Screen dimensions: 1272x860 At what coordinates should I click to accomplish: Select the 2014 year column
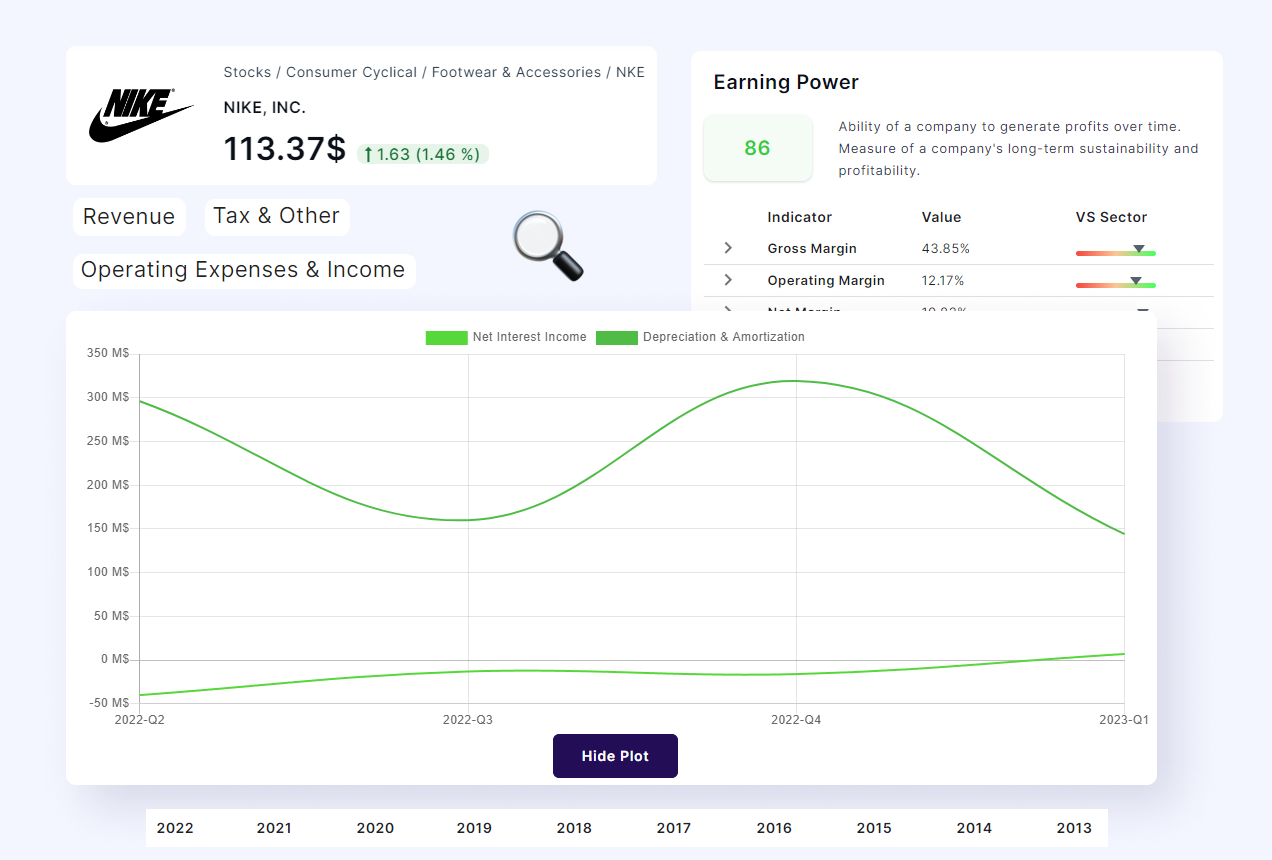coord(974,828)
